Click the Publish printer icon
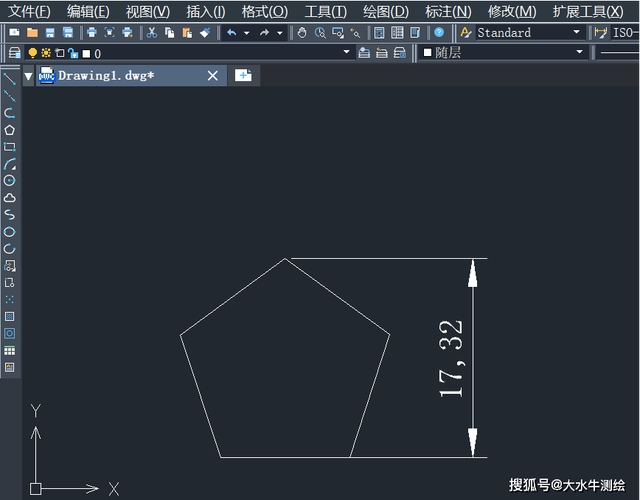The image size is (640, 500). tap(127, 32)
